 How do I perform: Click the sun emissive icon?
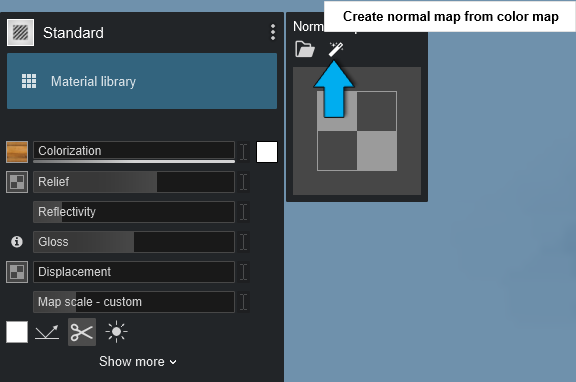tap(116, 332)
